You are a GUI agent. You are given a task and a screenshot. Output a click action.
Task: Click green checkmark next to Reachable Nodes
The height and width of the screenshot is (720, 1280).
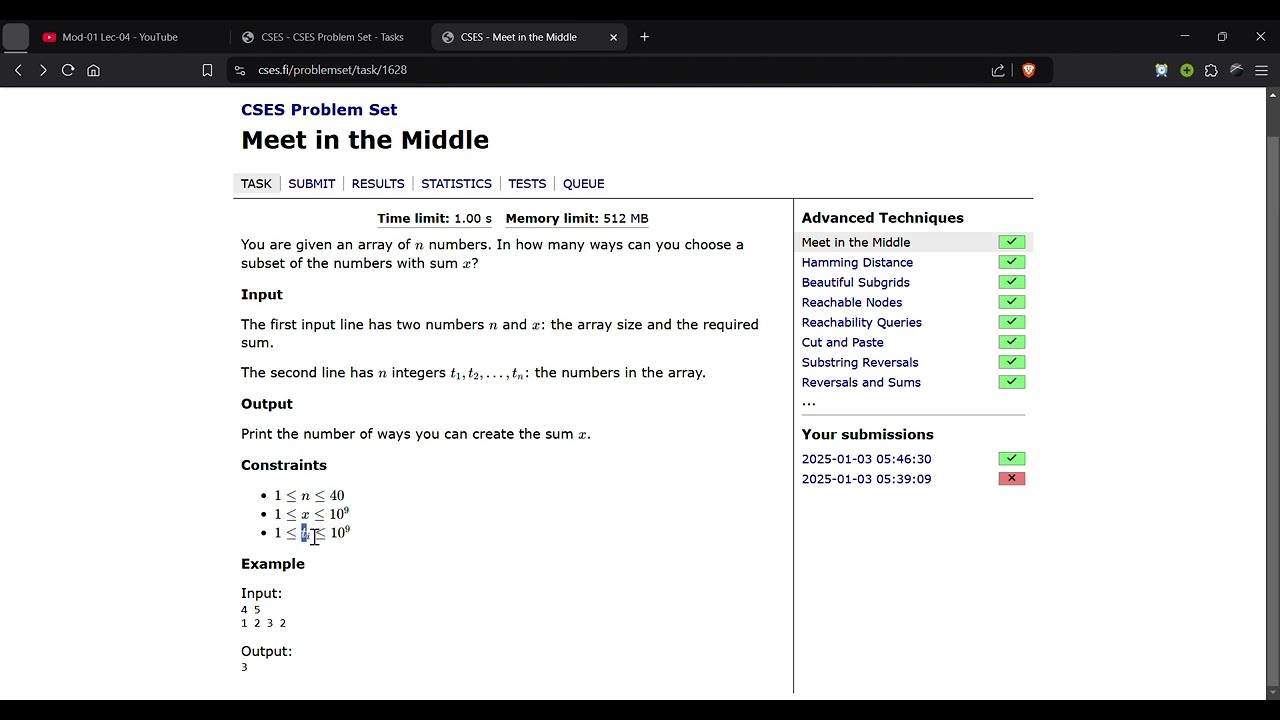(1011, 302)
